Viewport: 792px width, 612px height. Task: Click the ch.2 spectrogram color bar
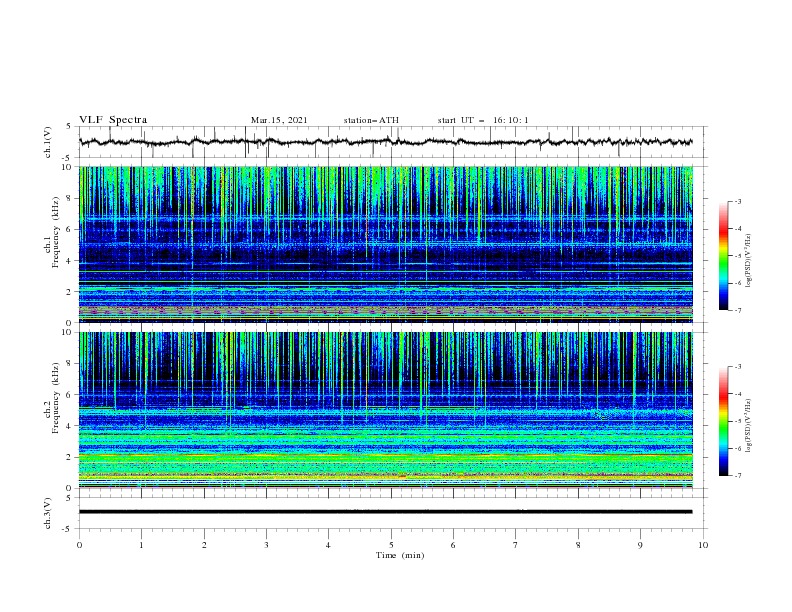(x=724, y=421)
